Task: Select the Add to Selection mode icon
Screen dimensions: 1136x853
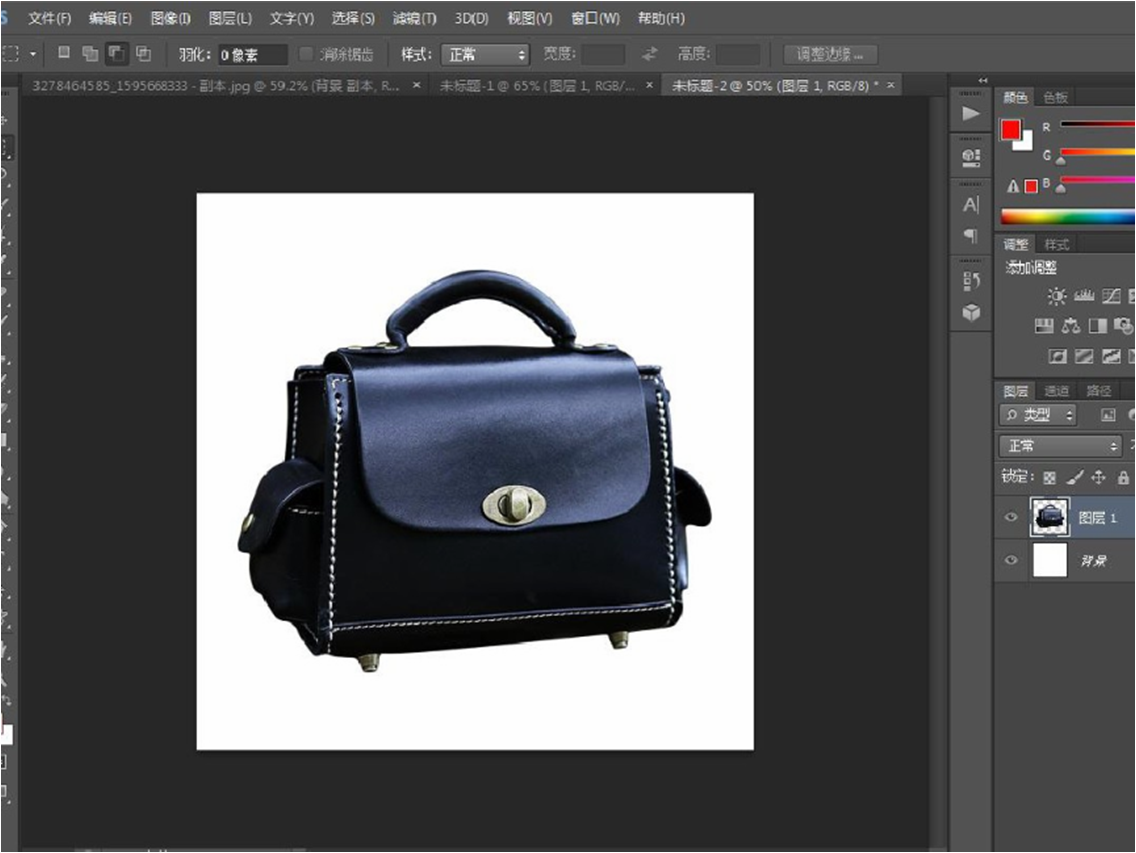Action: tap(90, 53)
